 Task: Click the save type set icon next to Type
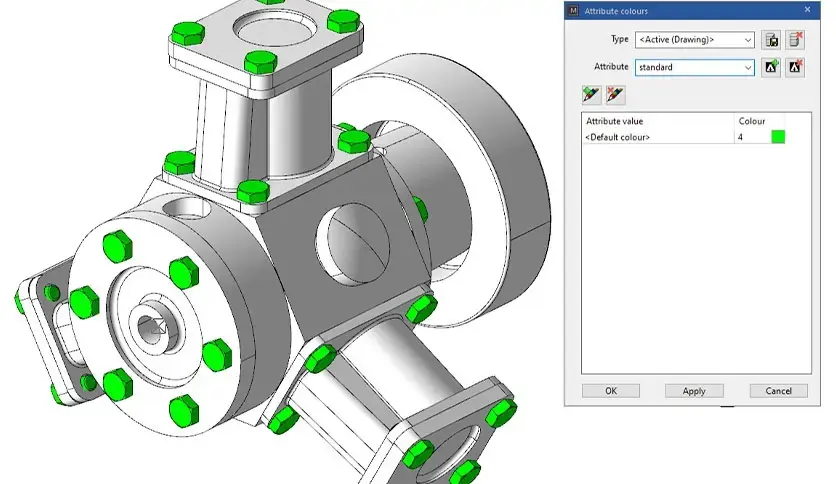[771, 40]
